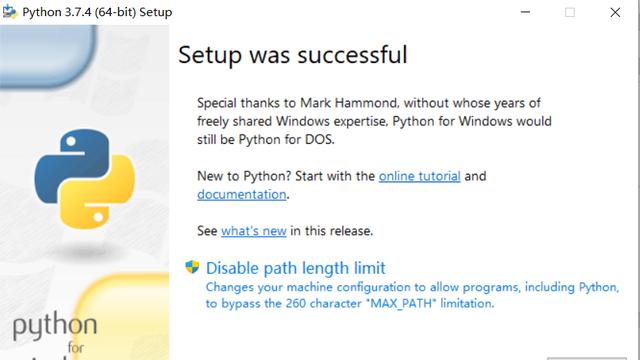The image size is (640, 360).
Task: Select Disable path length limit
Action: pyautogui.click(x=296, y=268)
